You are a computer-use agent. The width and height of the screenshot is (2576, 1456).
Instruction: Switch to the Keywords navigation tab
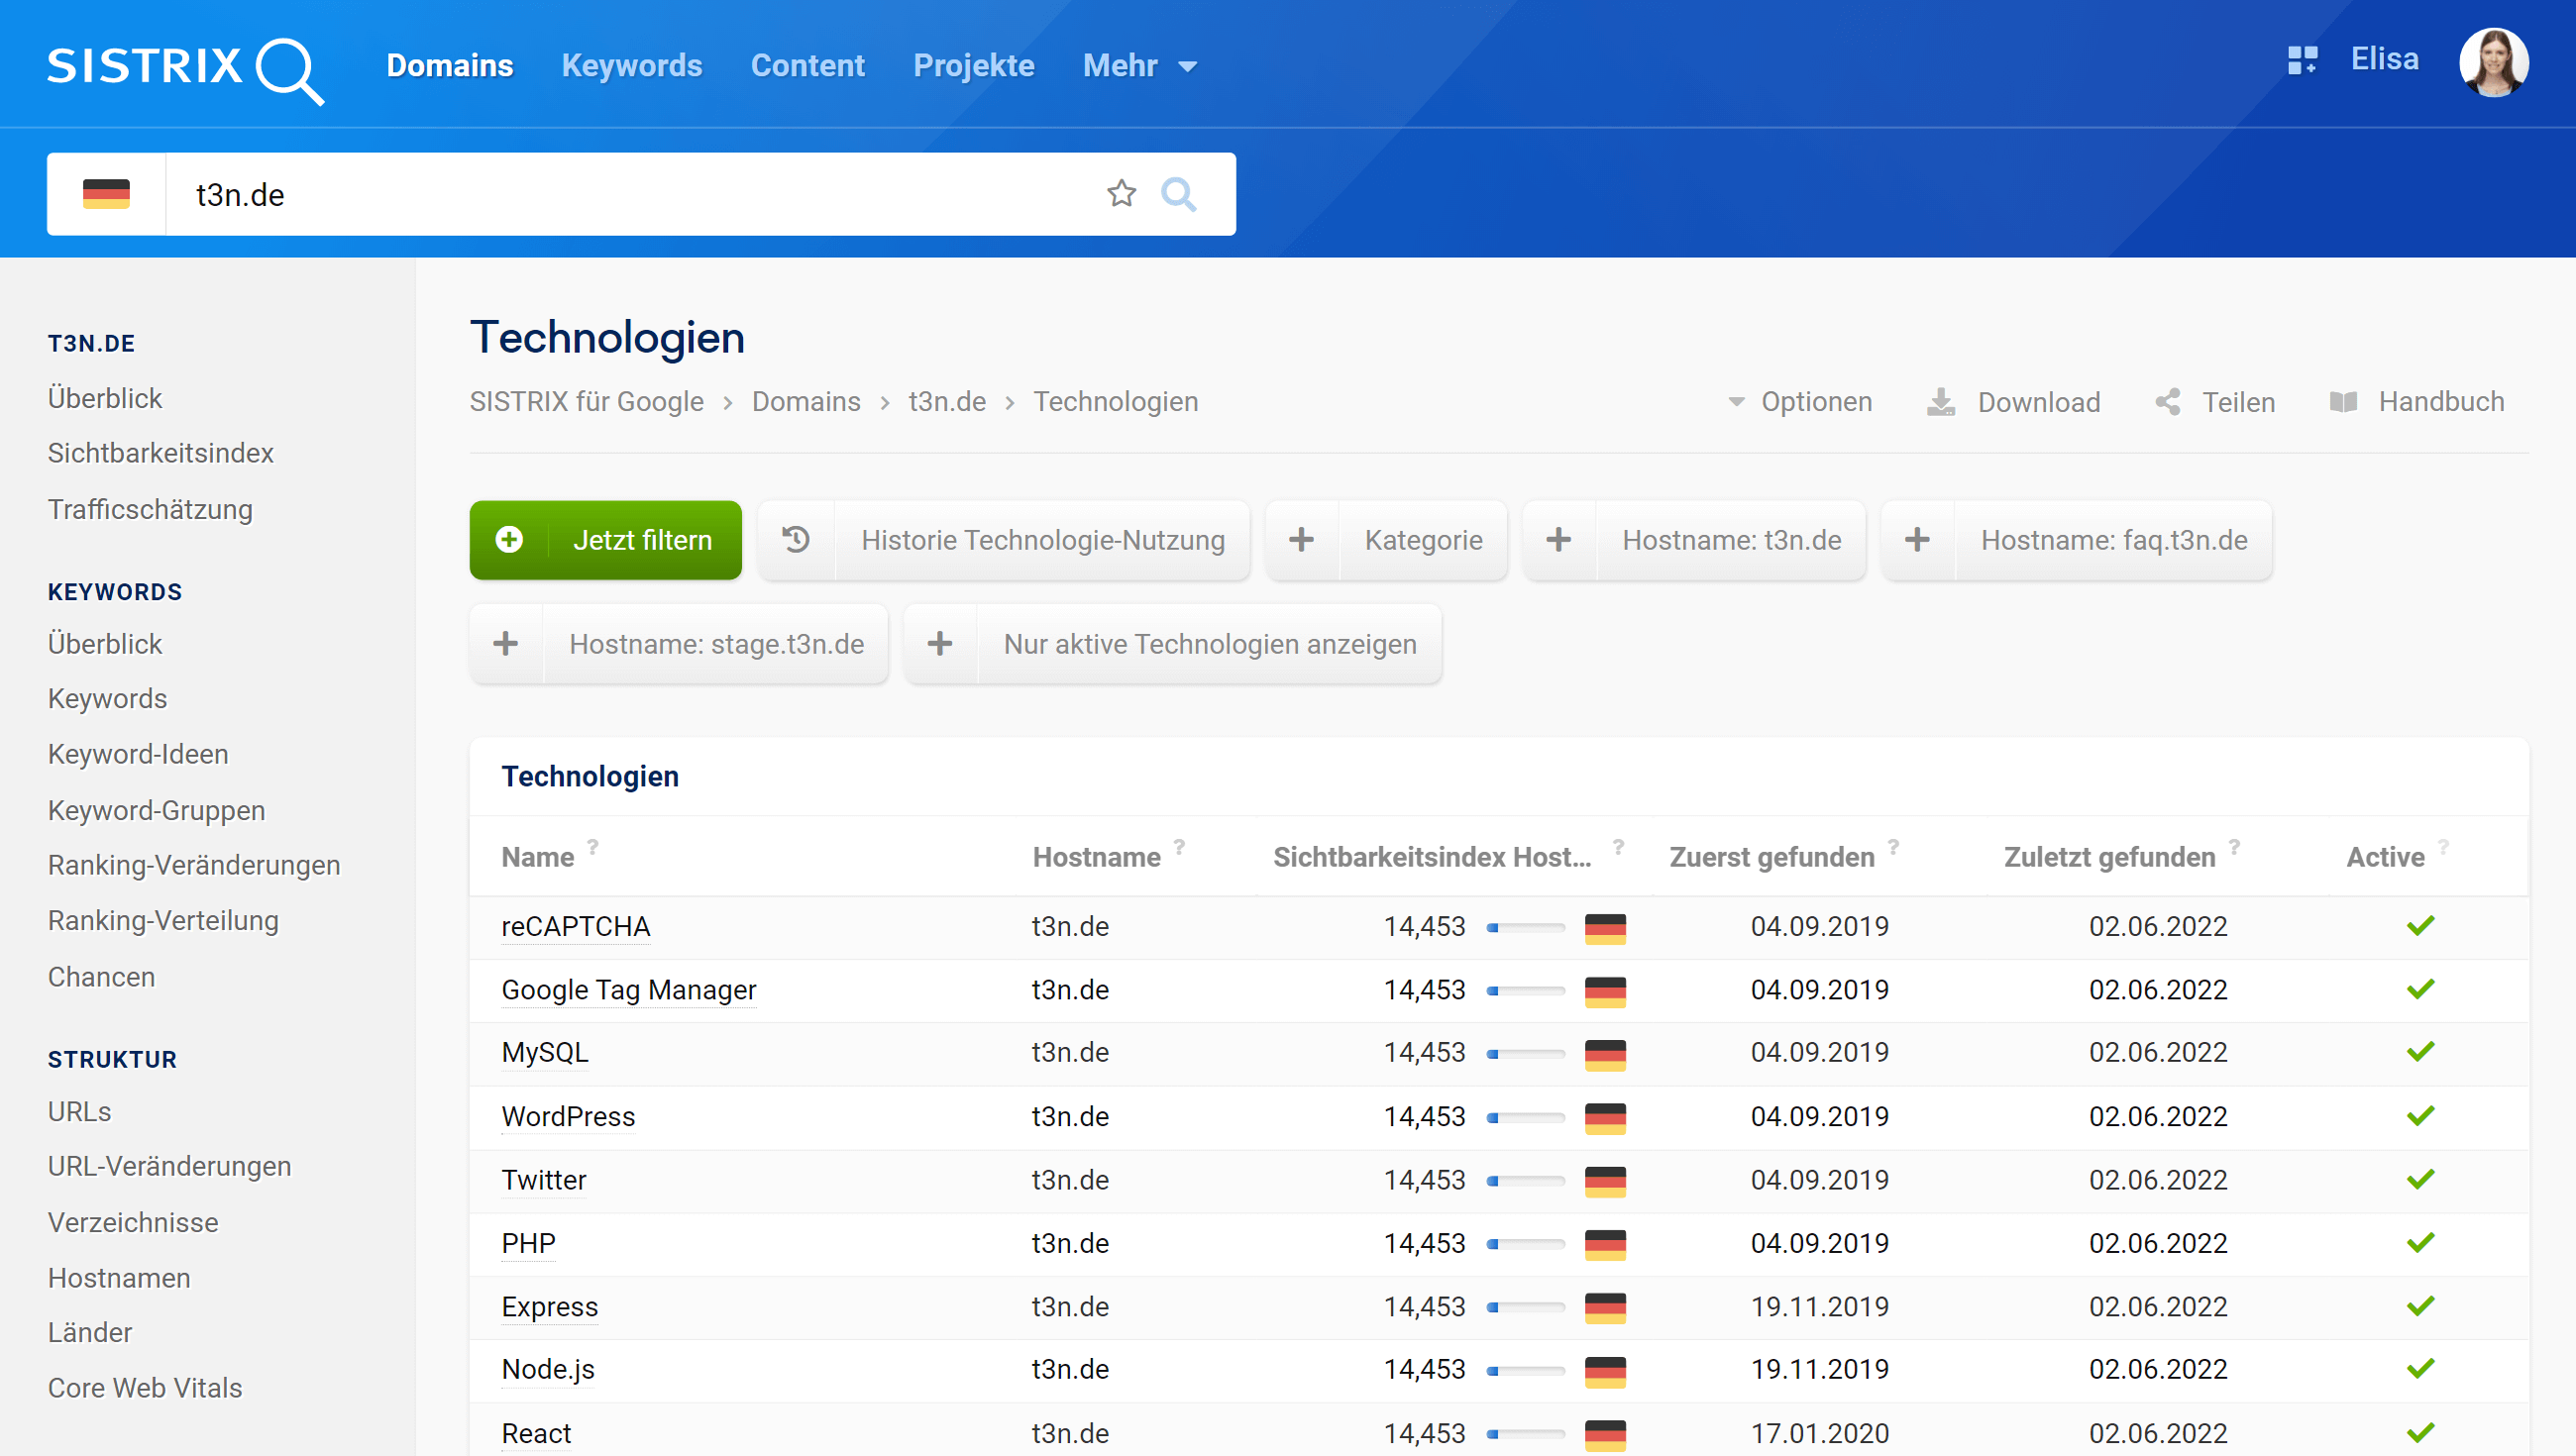point(631,66)
